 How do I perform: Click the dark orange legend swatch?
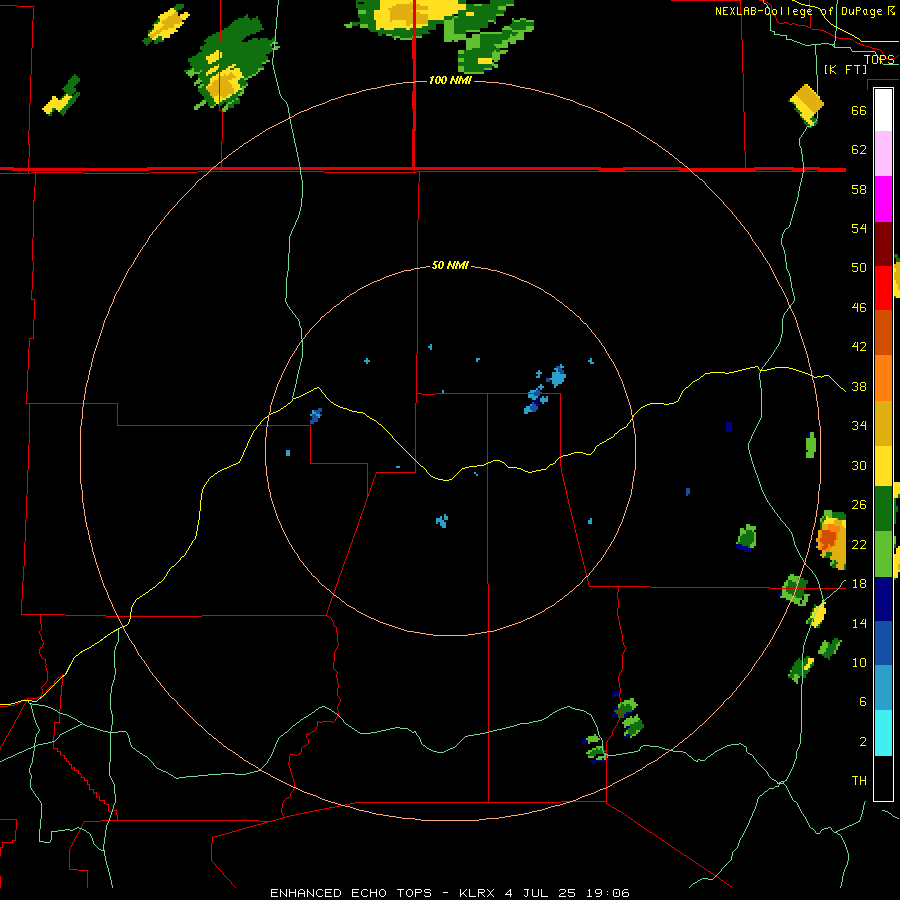click(x=883, y=332)
